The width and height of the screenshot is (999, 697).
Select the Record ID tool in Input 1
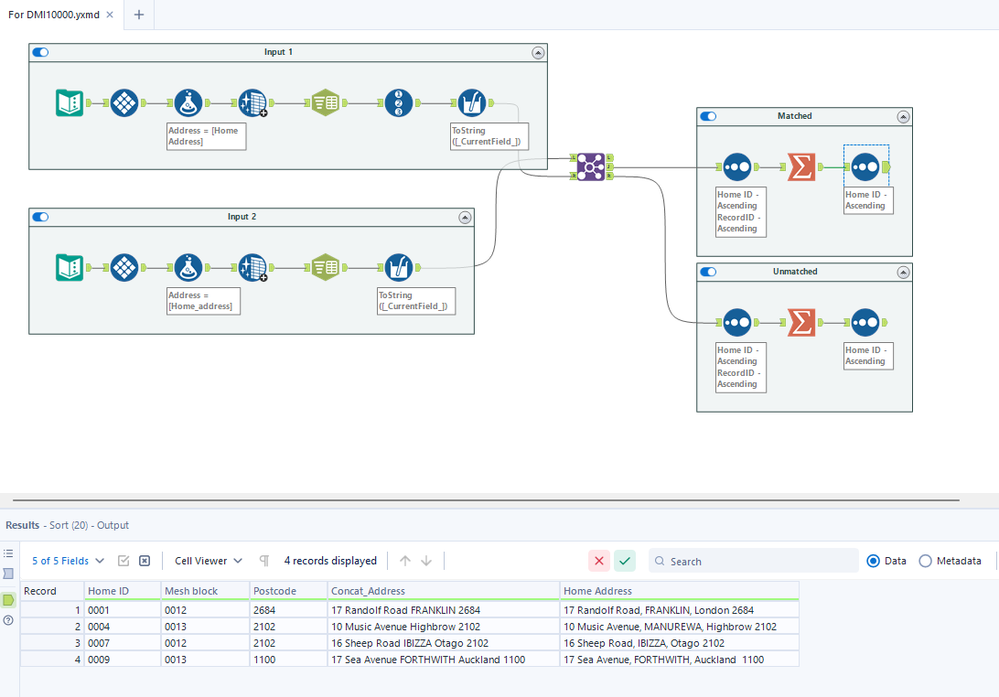click(399, 103)
